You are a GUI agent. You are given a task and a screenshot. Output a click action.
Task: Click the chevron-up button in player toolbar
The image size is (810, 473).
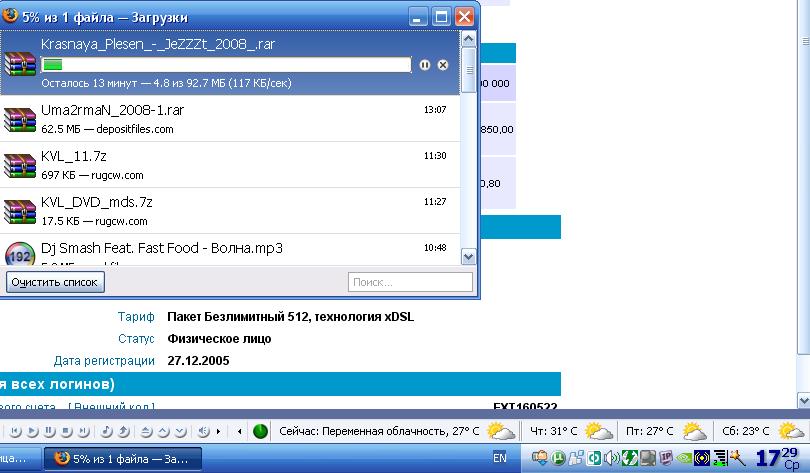pyautogui.click(x=163, y=431)
